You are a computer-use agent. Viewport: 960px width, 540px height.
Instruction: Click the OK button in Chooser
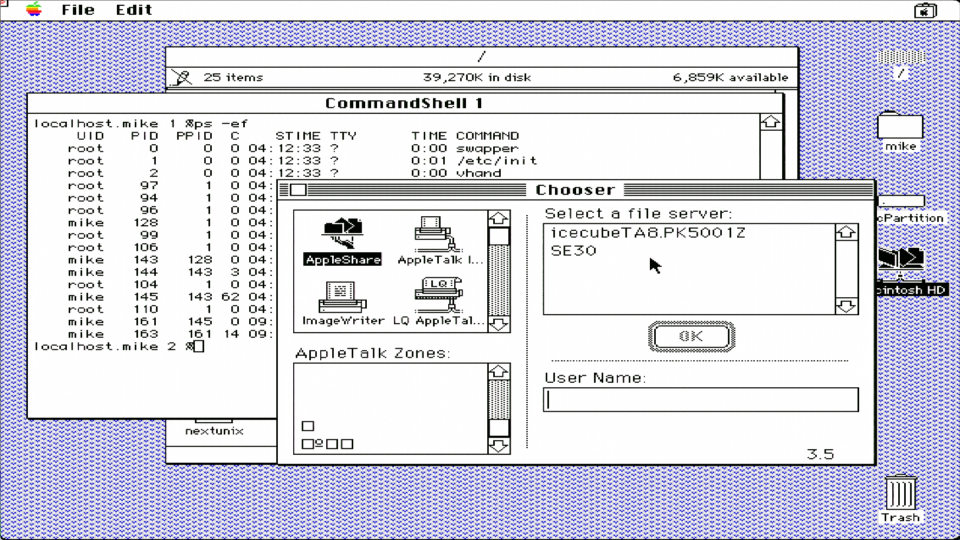point(691,336)
